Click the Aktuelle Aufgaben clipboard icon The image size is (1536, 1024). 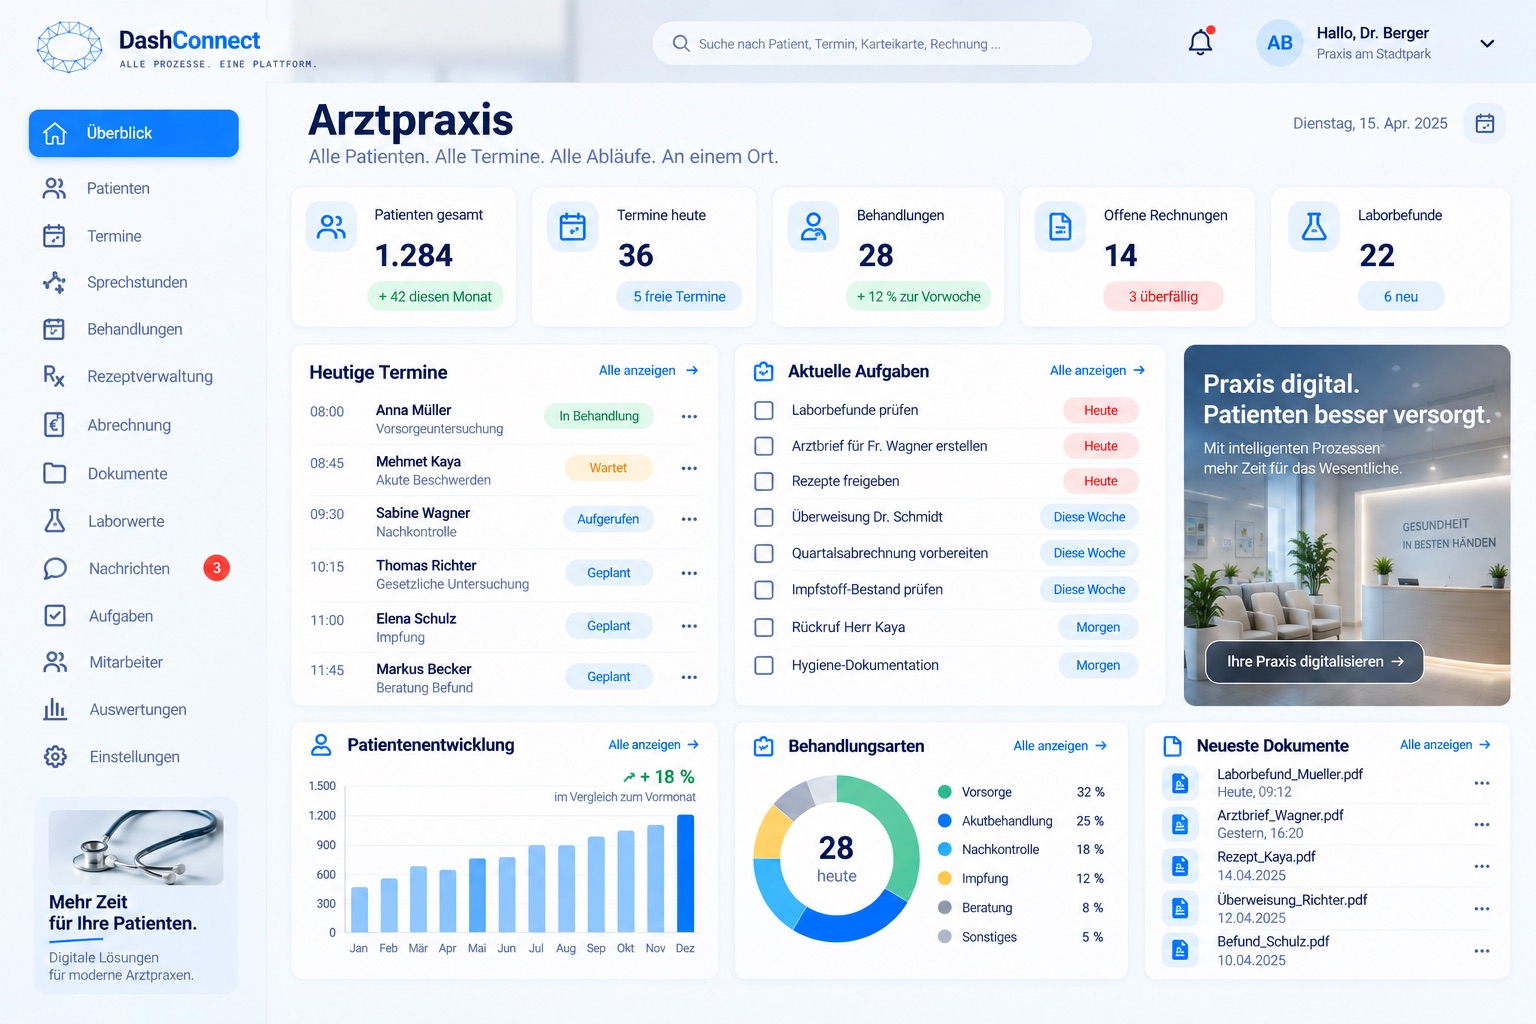(x=764, y=371)
